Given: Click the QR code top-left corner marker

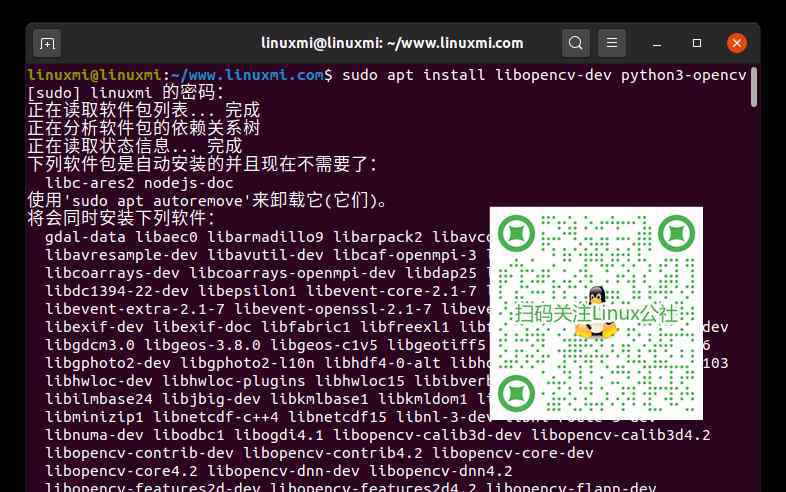Looking at the screenshot, I should (516, 235).
